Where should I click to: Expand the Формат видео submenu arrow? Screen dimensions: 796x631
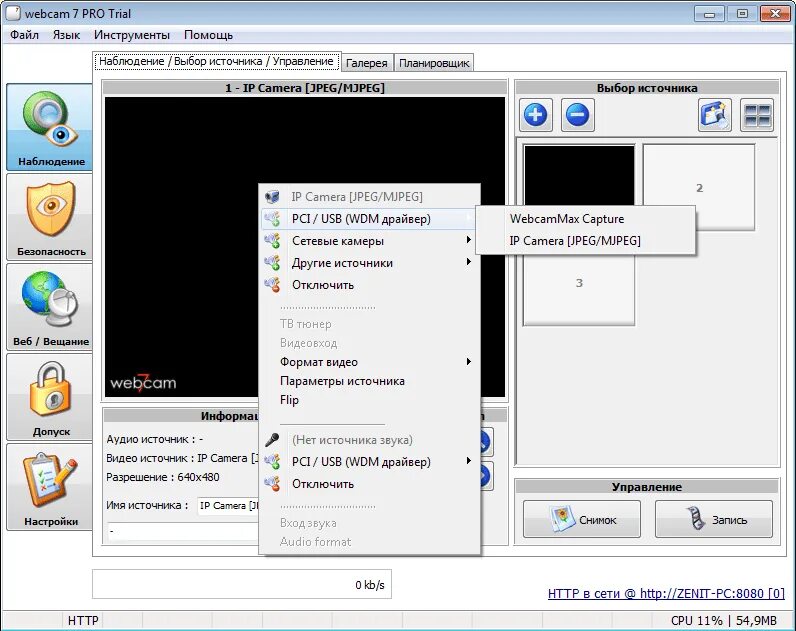(469, 361)
